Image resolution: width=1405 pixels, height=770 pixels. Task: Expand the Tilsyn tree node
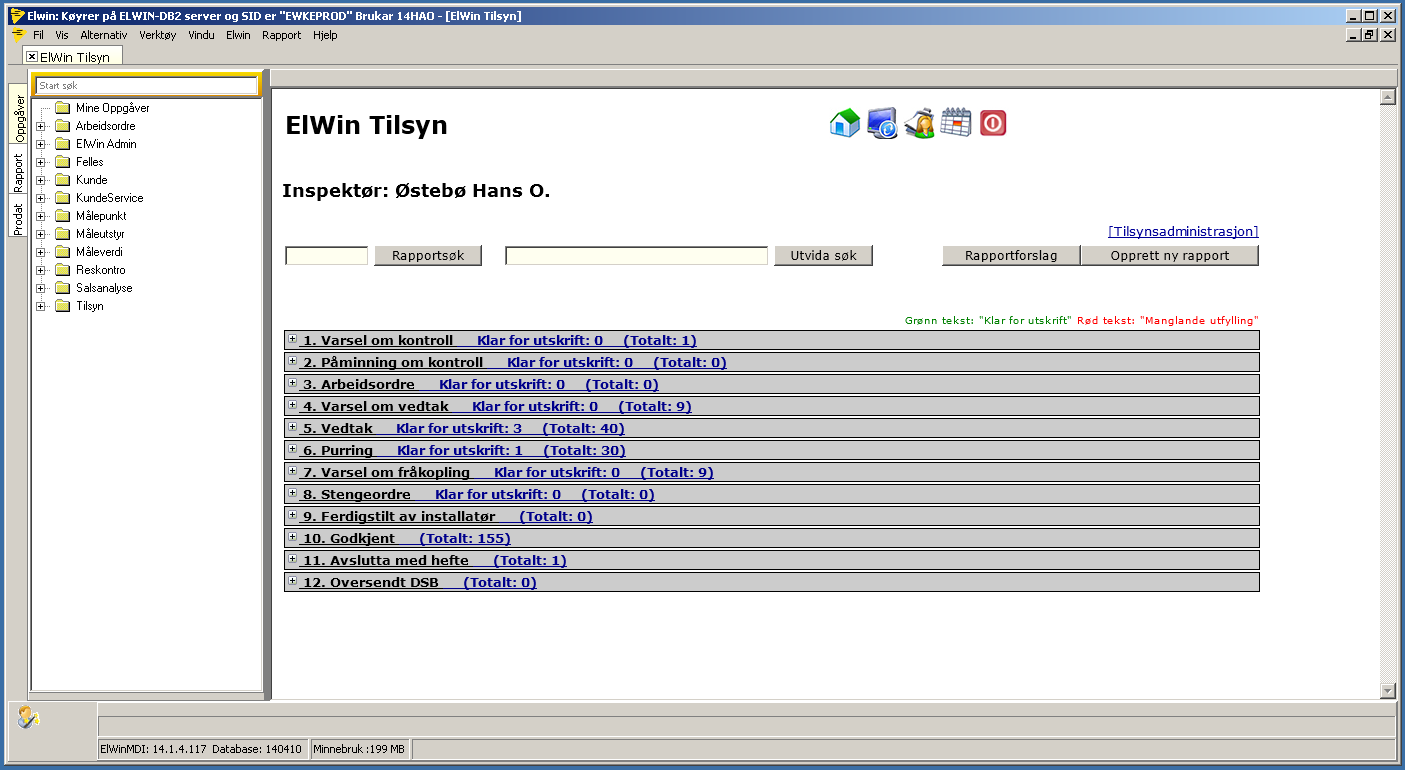tap(41, 306)
